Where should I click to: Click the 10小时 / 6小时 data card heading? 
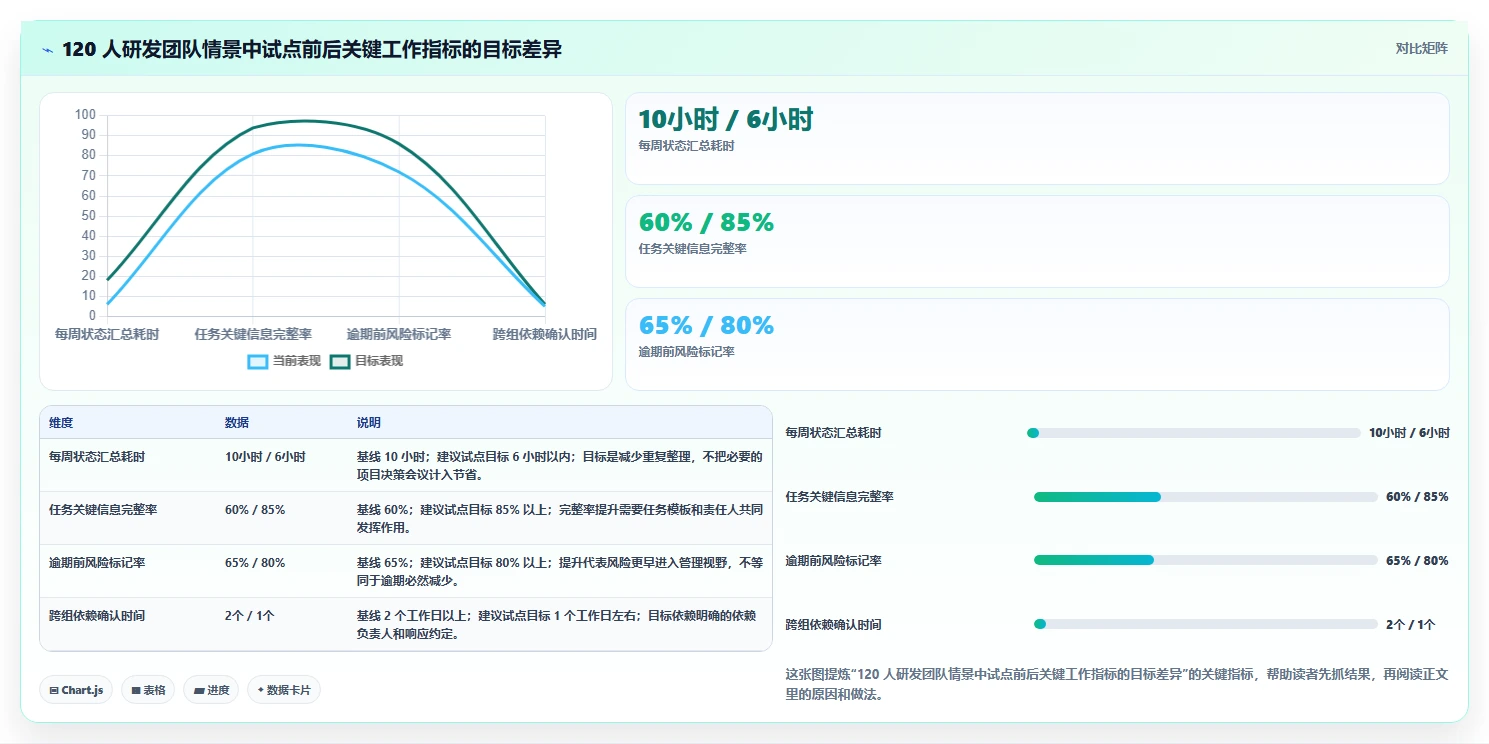pos(726,120)
